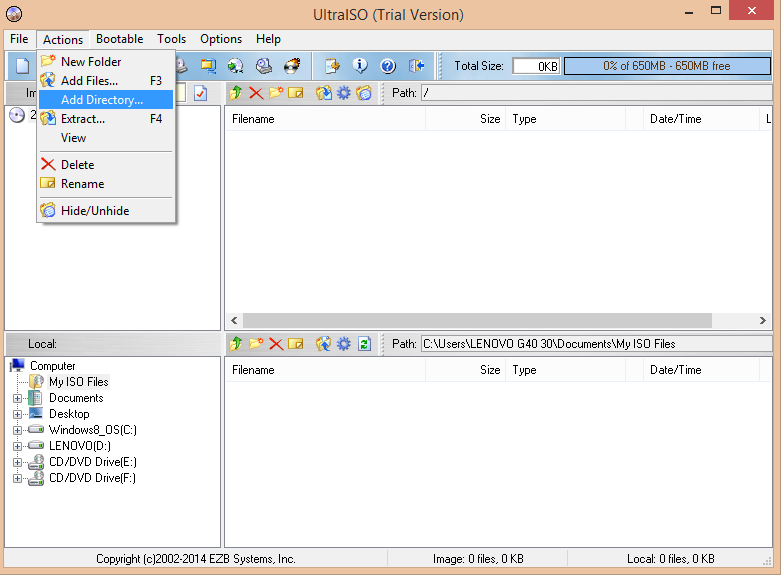781x575 pixels.
Task: Click the image pane horizontal scrollbar track
Action: coord(477,320)
